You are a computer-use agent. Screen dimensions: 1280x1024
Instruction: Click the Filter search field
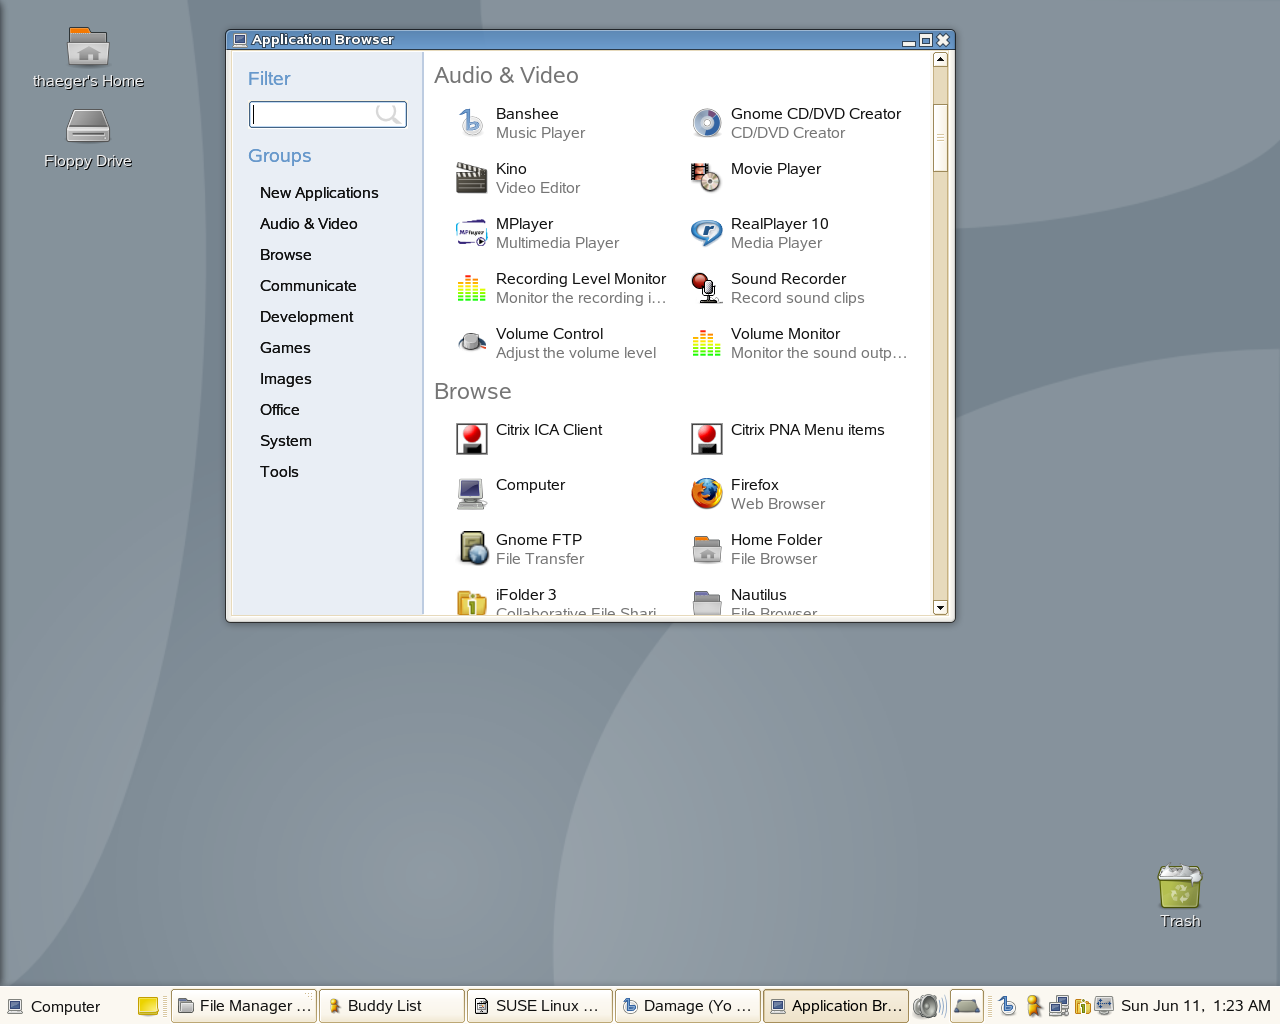(328, 114)
